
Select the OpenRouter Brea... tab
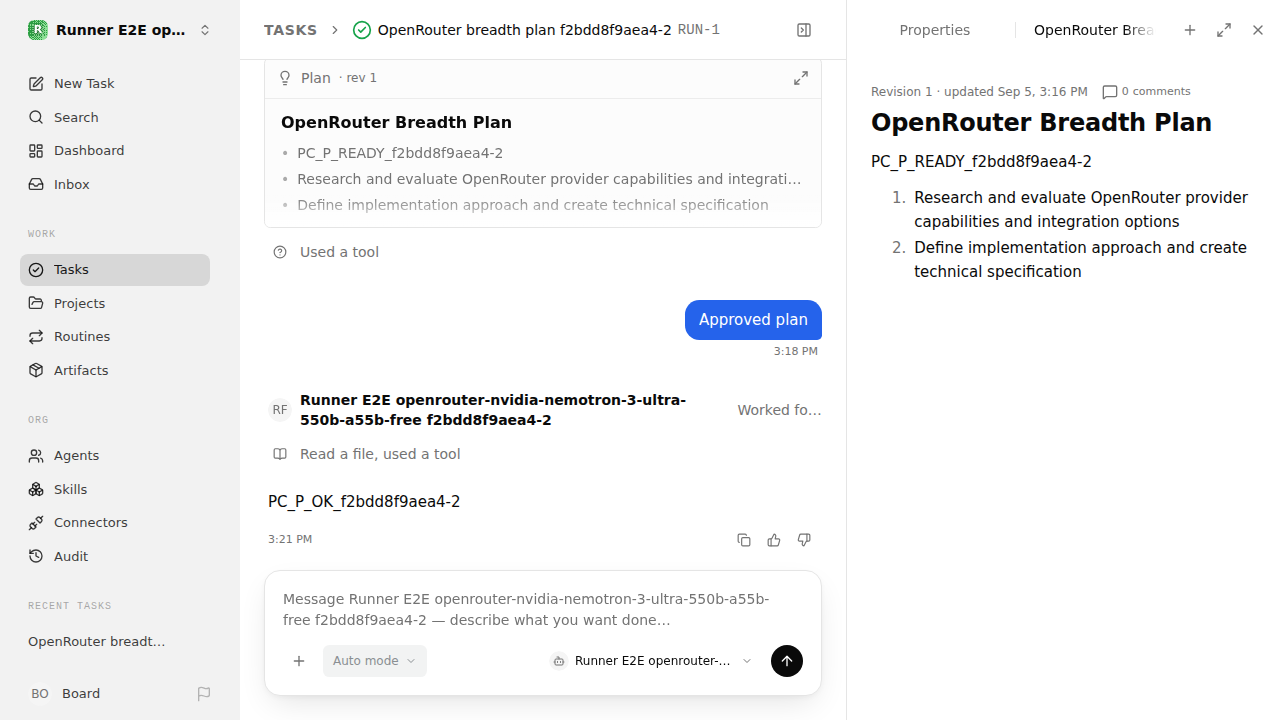(x=1093, y=30)
